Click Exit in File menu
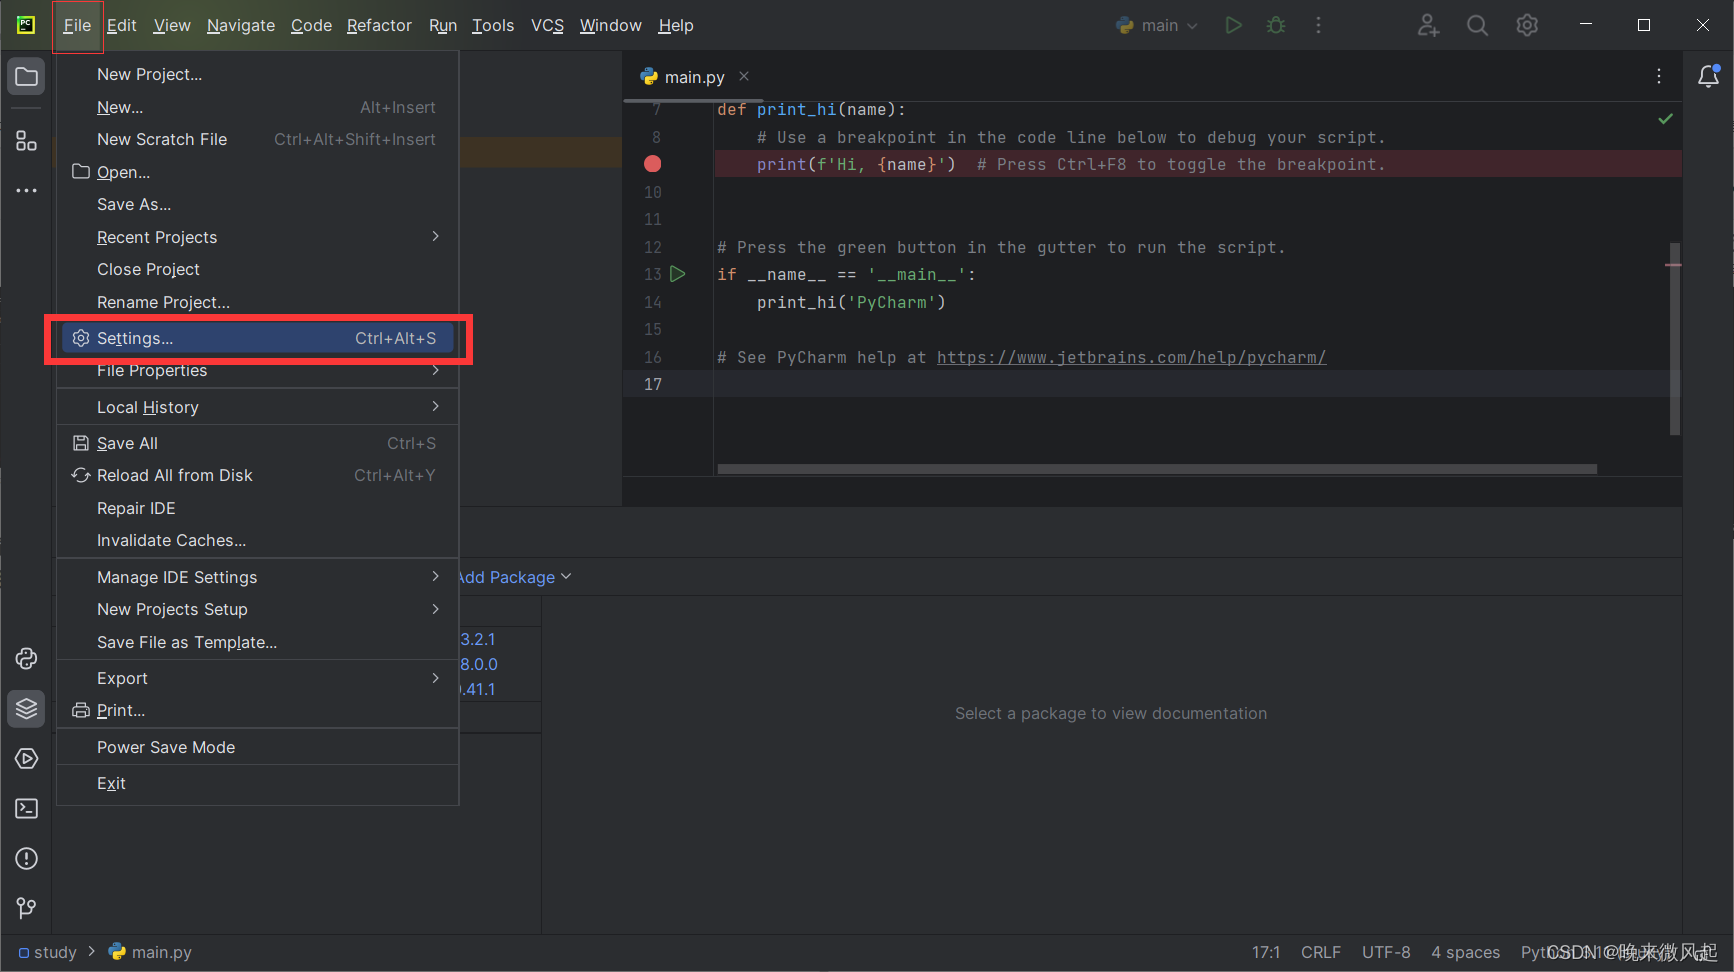1734x972 pixels. [258, 783]
